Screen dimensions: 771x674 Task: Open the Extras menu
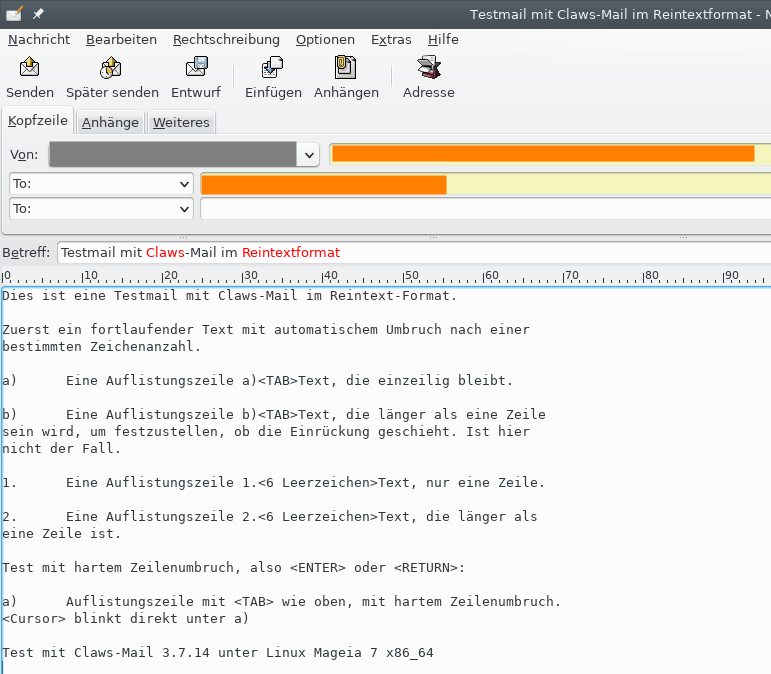click(x=391, y=39)
